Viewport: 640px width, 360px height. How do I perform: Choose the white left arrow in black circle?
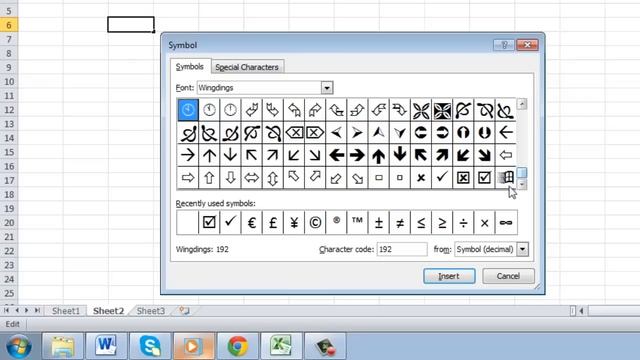point(421,133)
